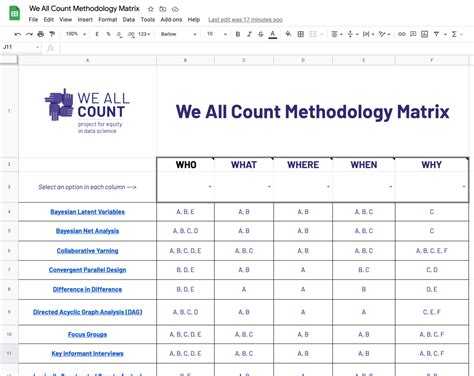
Task: Open text wrapping options
Action: [x=368, y=34]
